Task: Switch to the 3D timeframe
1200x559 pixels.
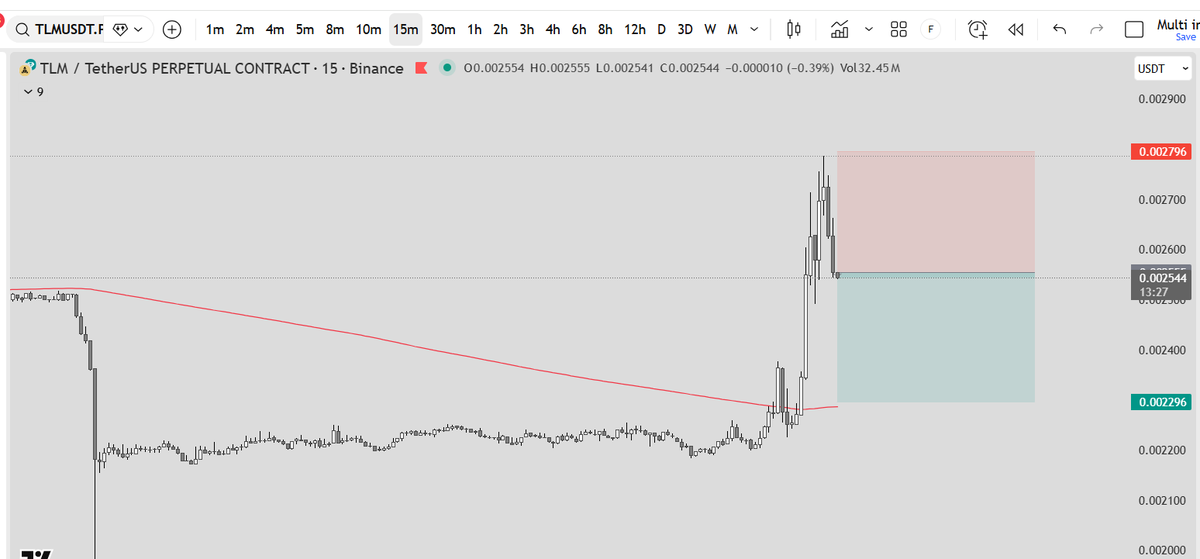Action: [685, 30]
